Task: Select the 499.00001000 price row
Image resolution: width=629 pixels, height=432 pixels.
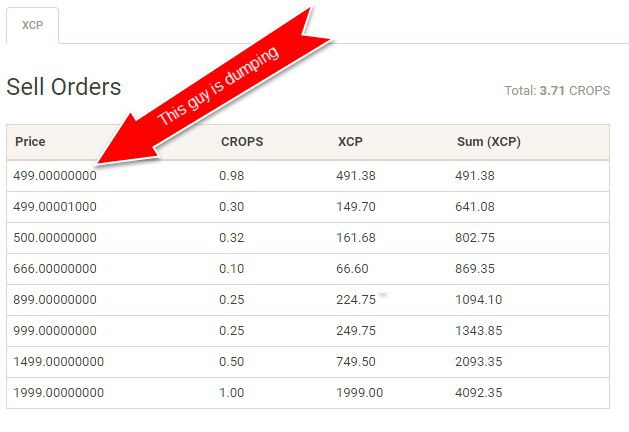Action: [308, 207]
